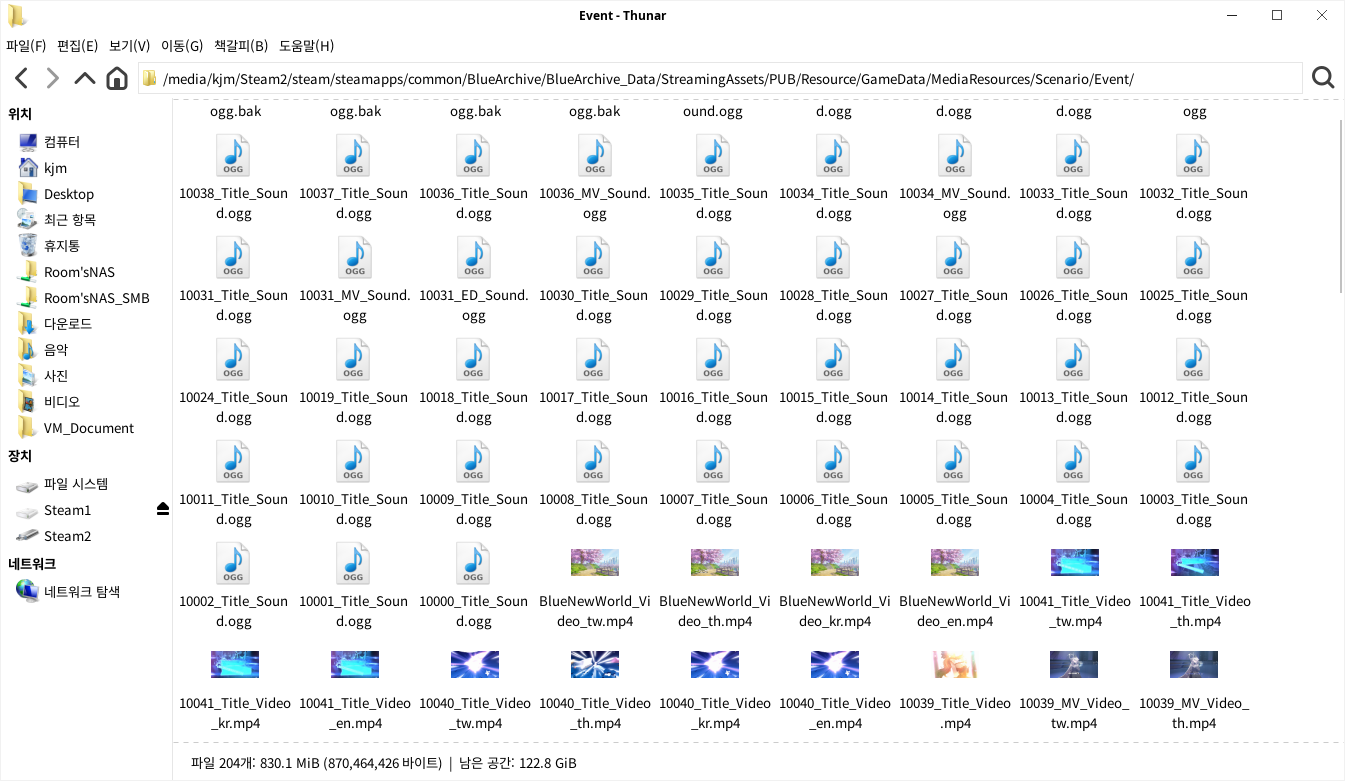Open the home folder toolbar icon
The image size is (1345, 781).
point(117,79)
